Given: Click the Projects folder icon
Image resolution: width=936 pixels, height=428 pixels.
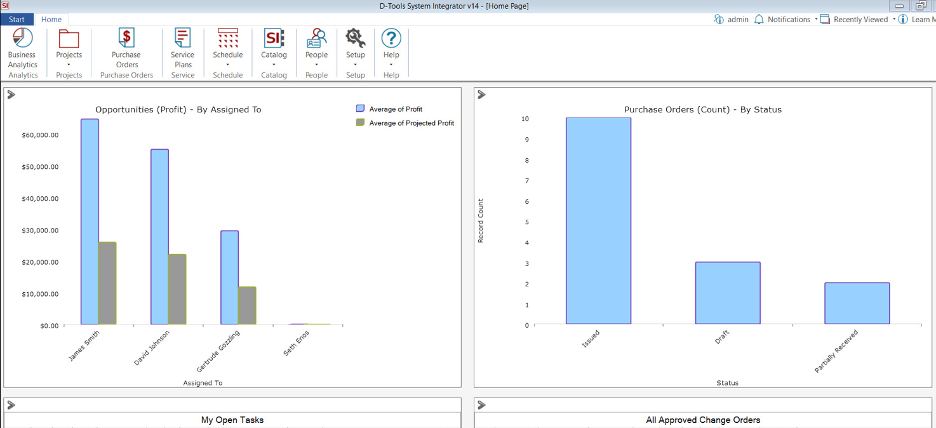Looking at the screenshot, I should click(69, 38).
